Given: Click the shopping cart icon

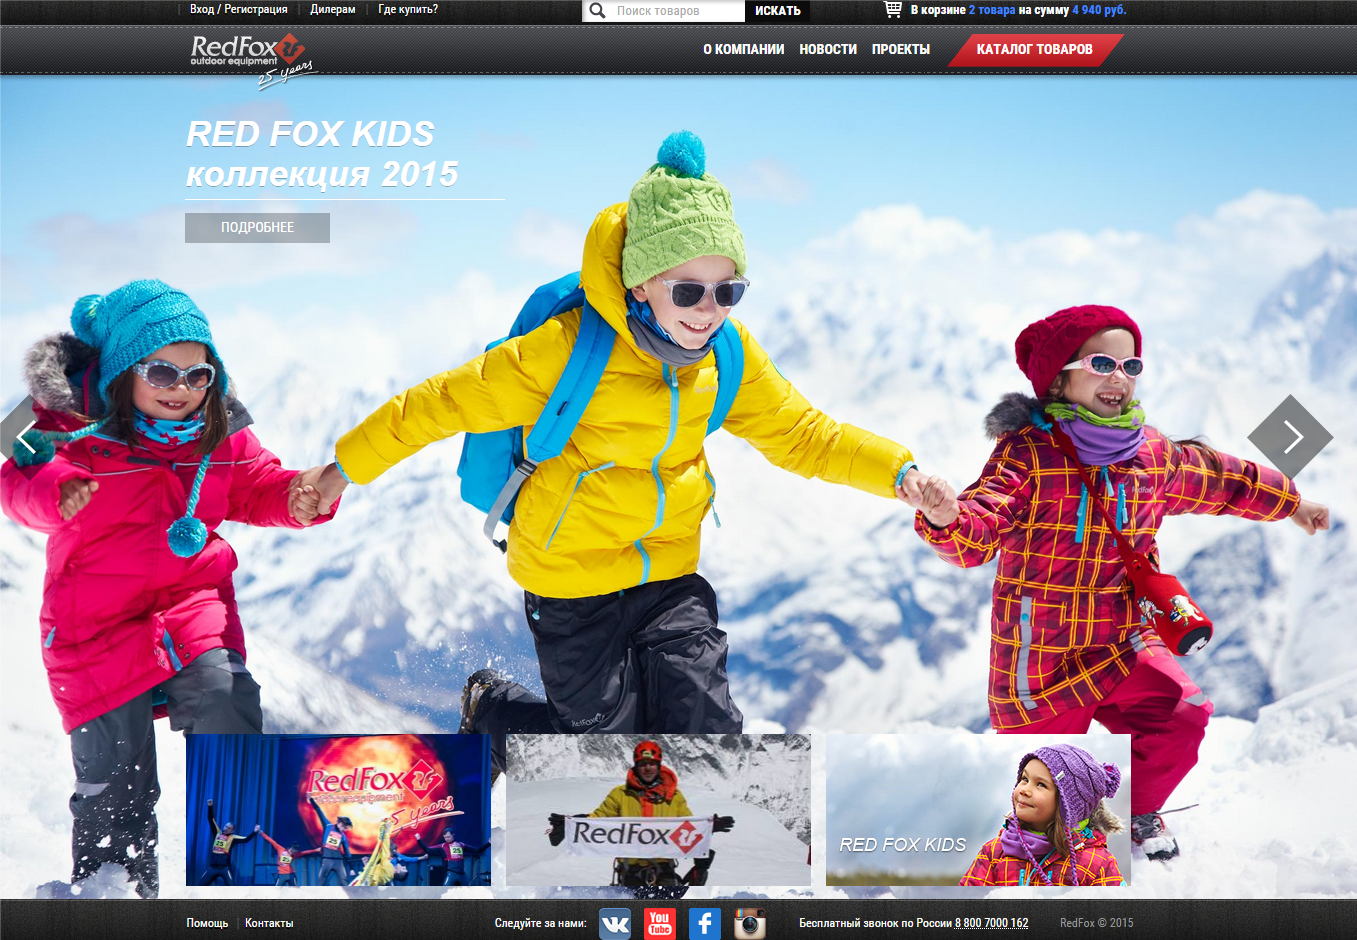Looking at the screenshot, I should (893, 10).
